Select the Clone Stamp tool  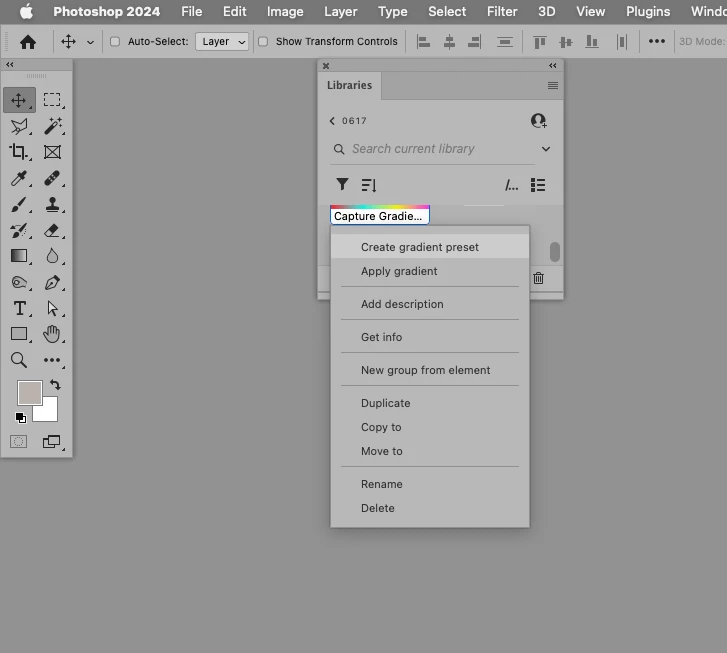pos(52,204)
